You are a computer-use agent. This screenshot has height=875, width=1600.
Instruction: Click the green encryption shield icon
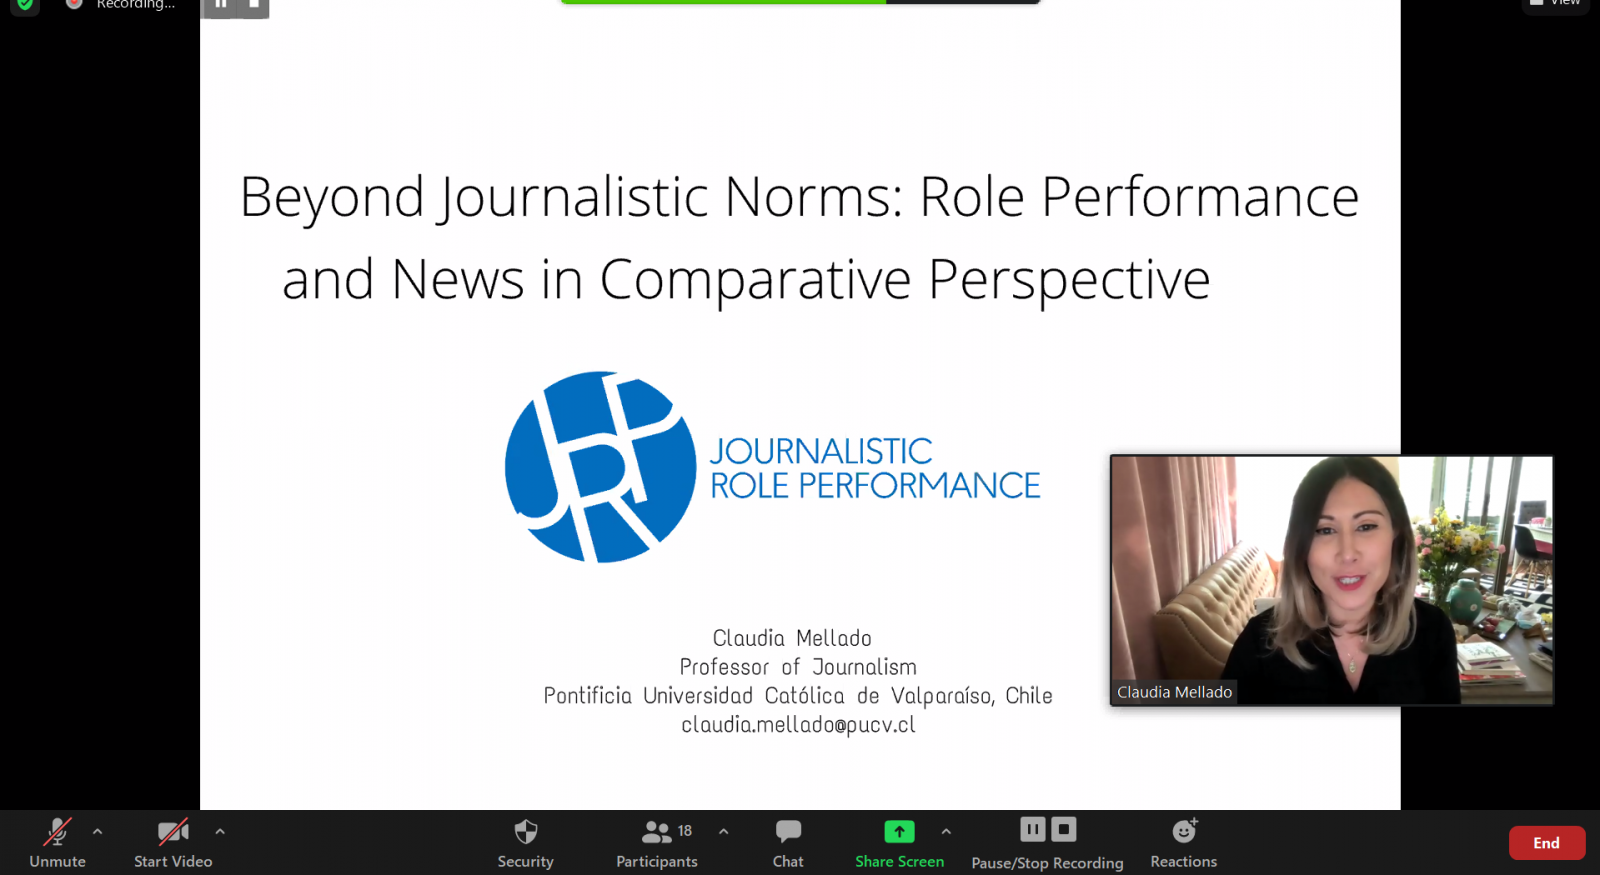25,4
